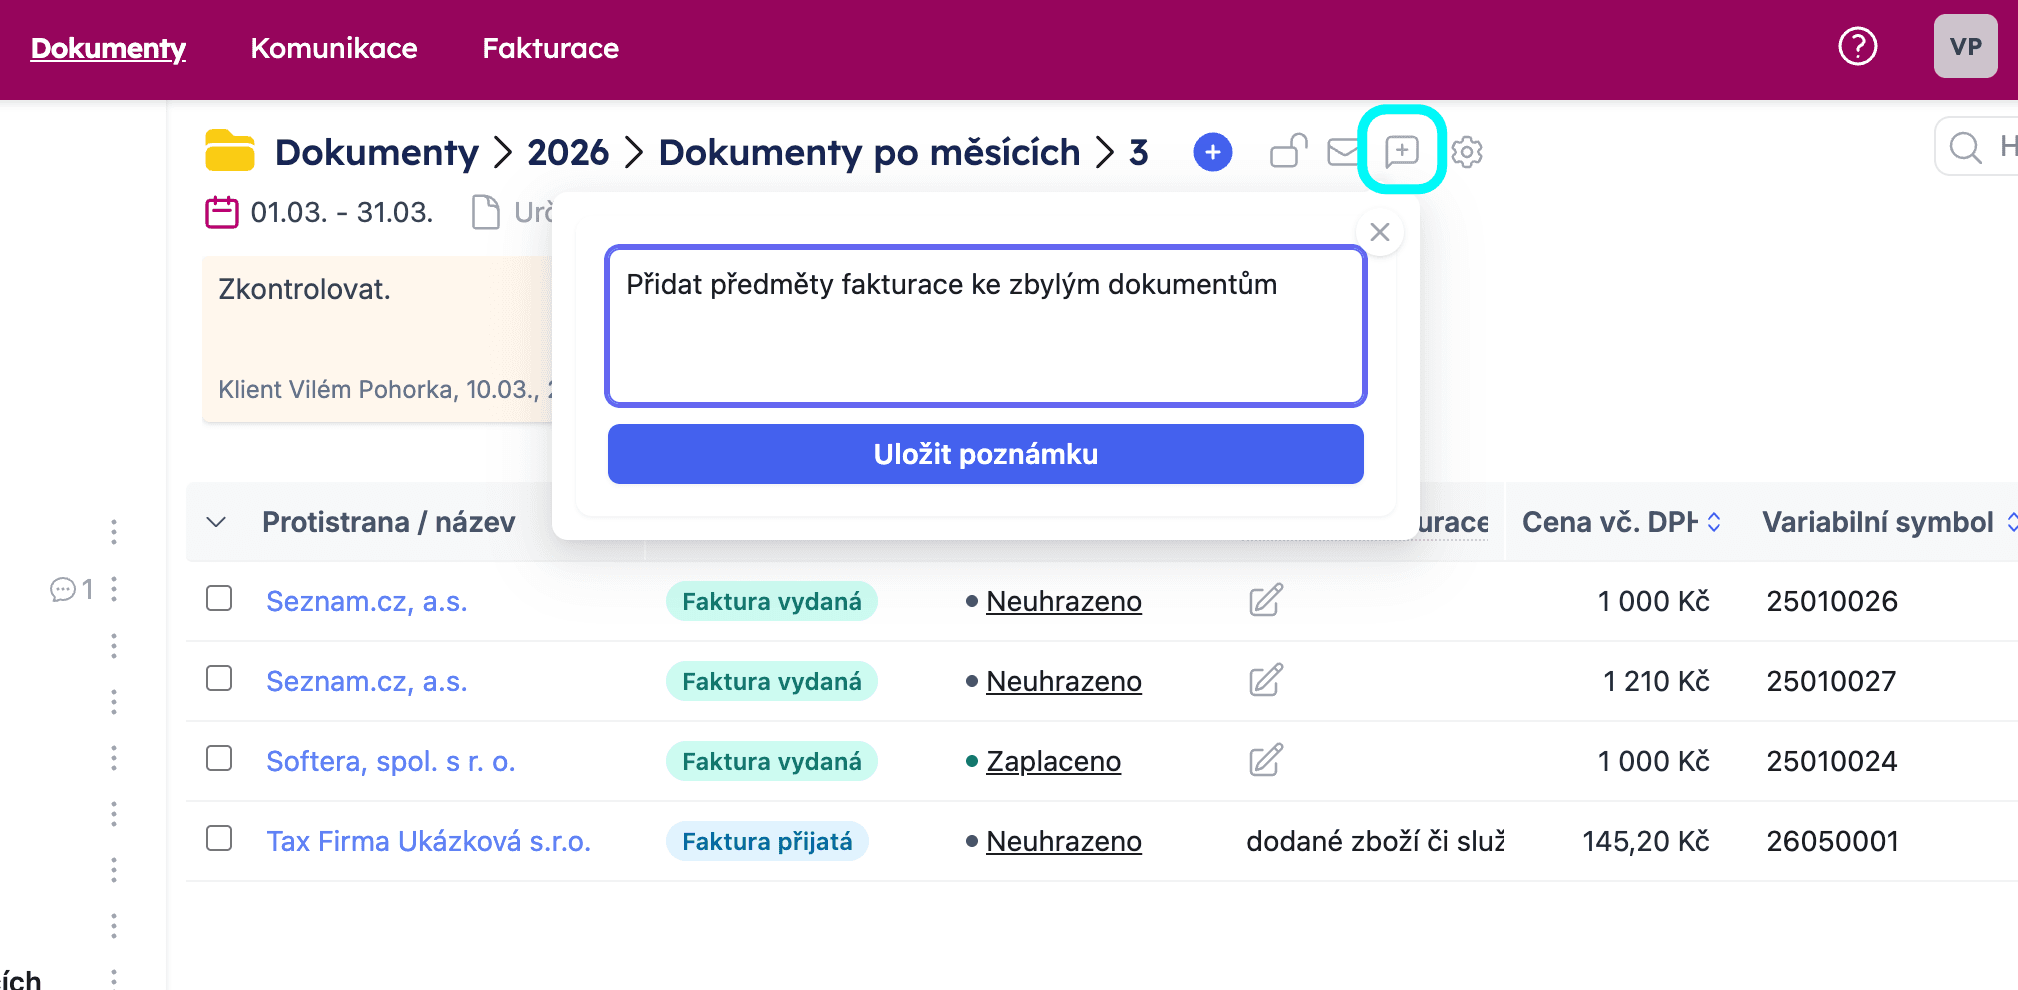Click the padlock icon next to breadcrumbs
2018x990 pixels.
(1287, 152)
